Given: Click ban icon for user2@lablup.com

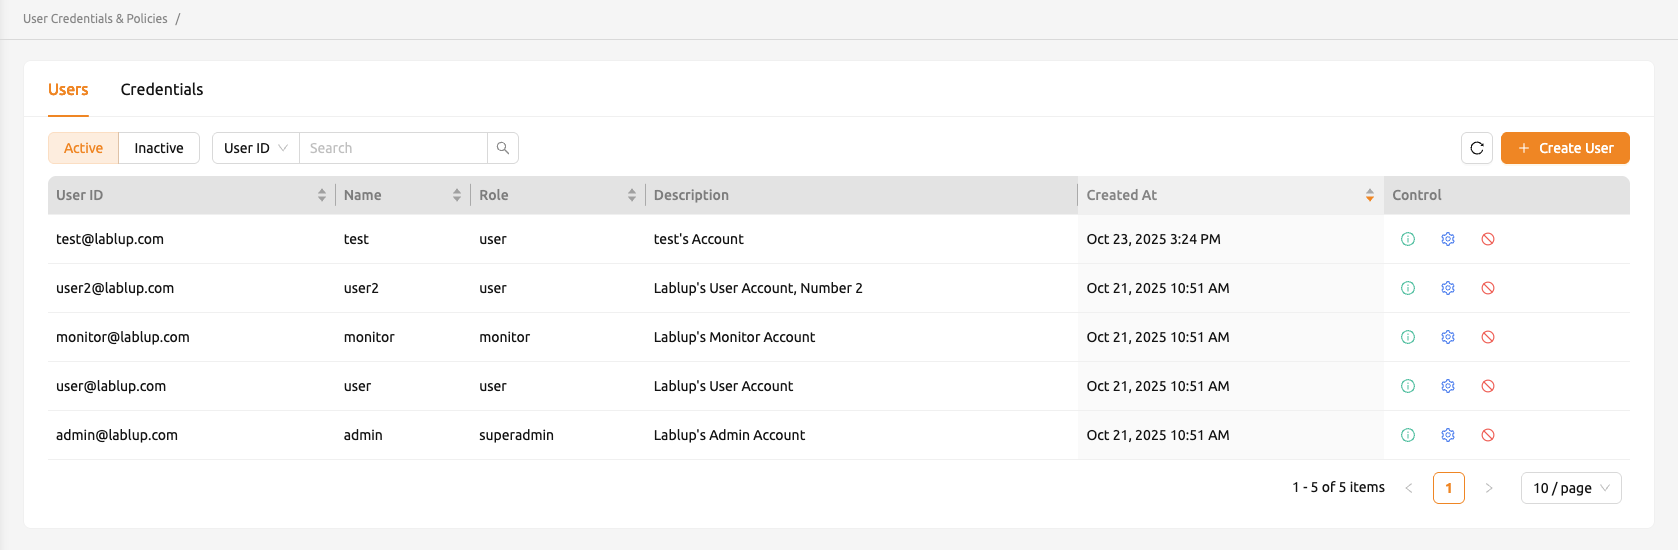Looking at the screenshot, I should pyautogui.click(x=1488, y=288).
